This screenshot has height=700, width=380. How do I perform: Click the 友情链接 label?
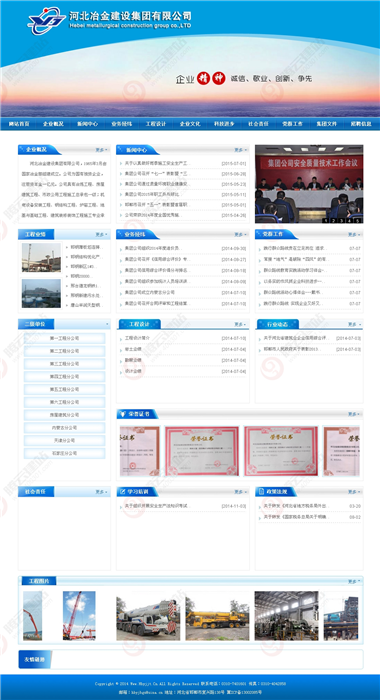pyautogui.click(x=34, y=660)
